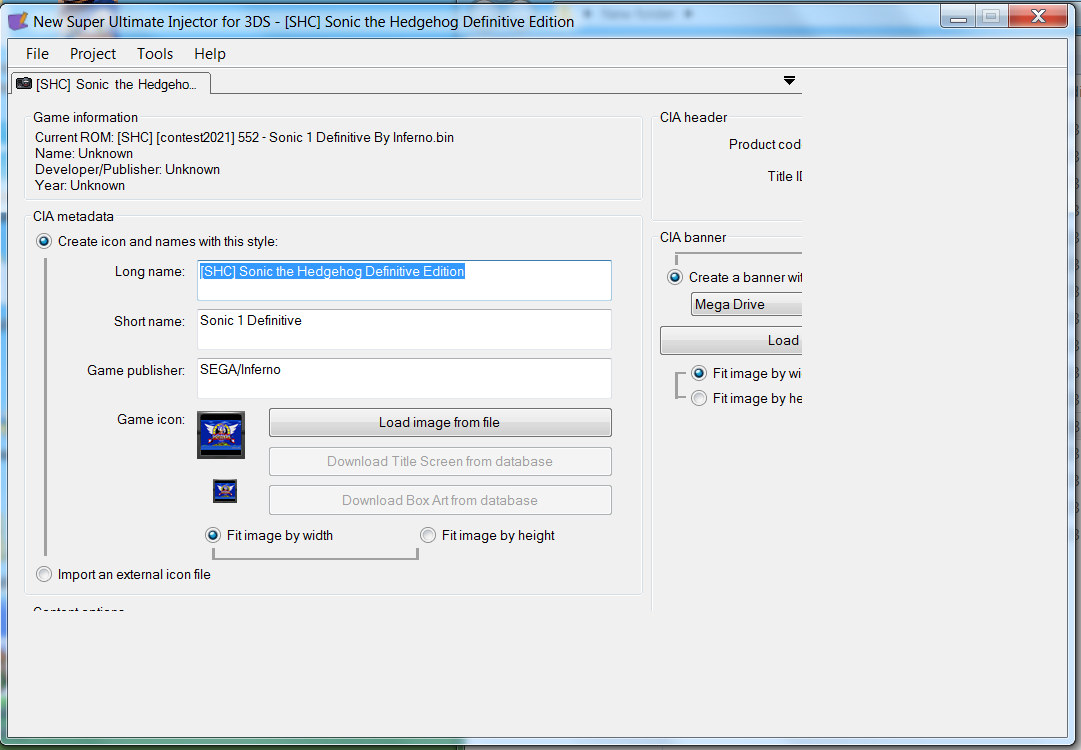
Task: Choose banner Fit image by height option
Action: point(699,398)
